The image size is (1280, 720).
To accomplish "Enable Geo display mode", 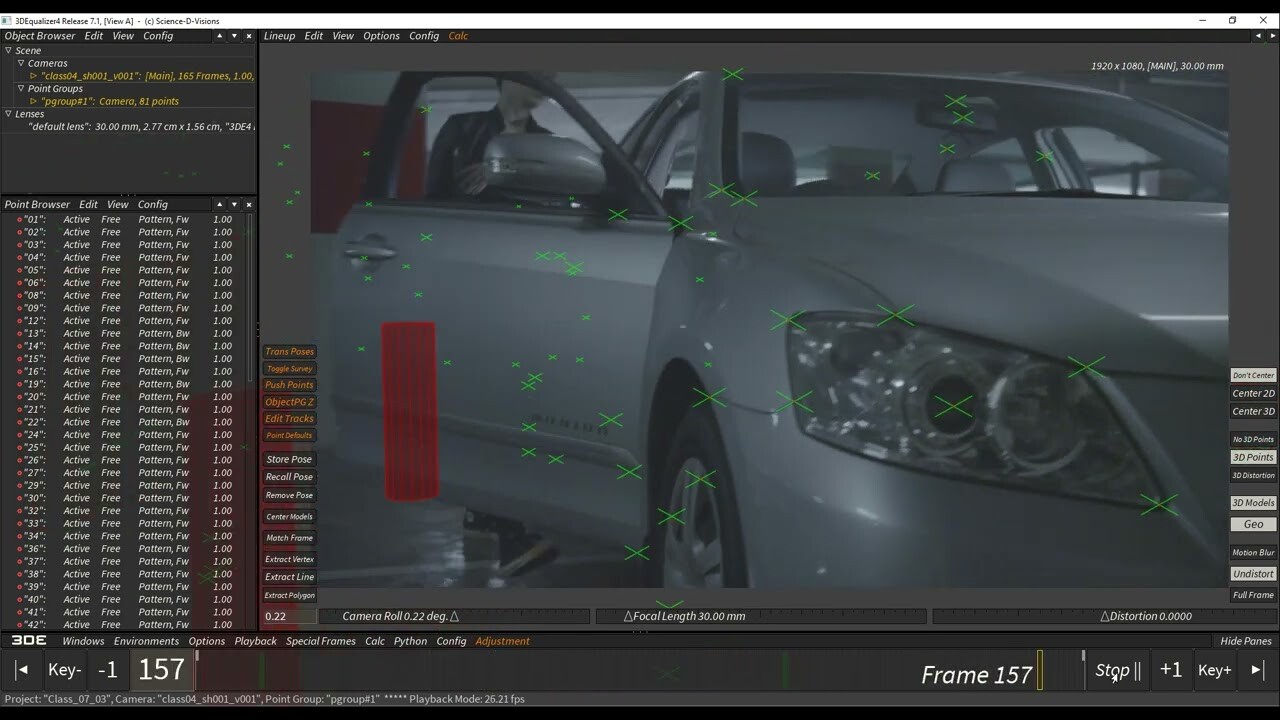I will [1253, 523].
